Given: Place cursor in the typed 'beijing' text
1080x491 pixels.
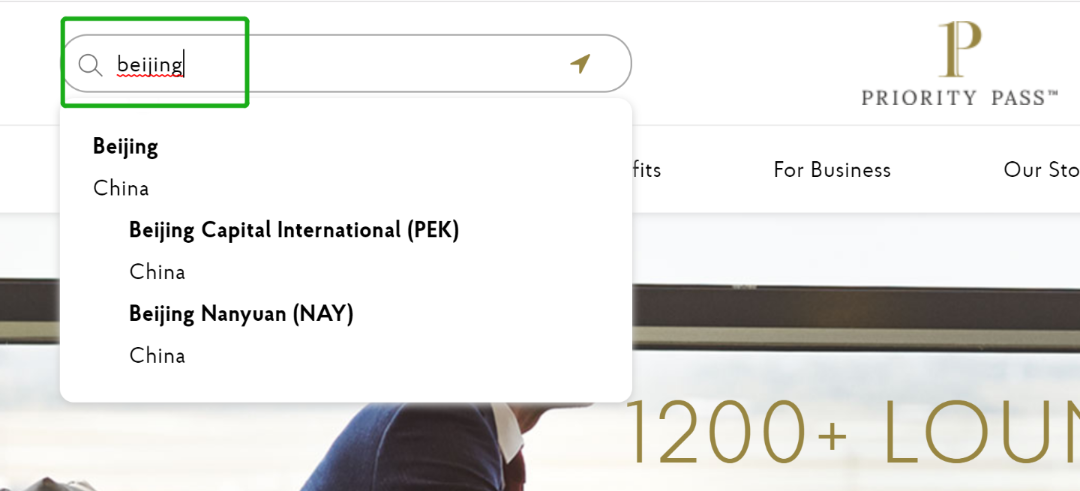Looking at the screenshot, I should click(150, 65).
